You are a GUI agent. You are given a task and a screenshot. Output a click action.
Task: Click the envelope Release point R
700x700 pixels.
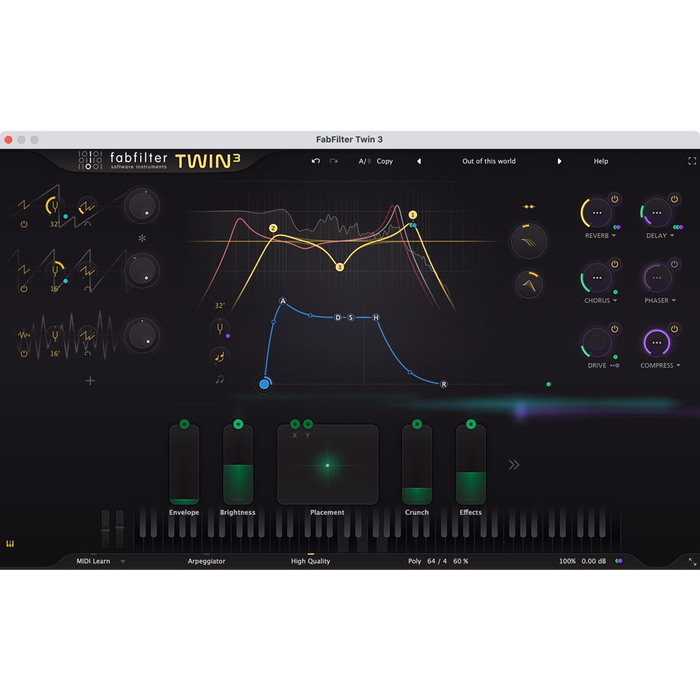click(x=443, y=384)
